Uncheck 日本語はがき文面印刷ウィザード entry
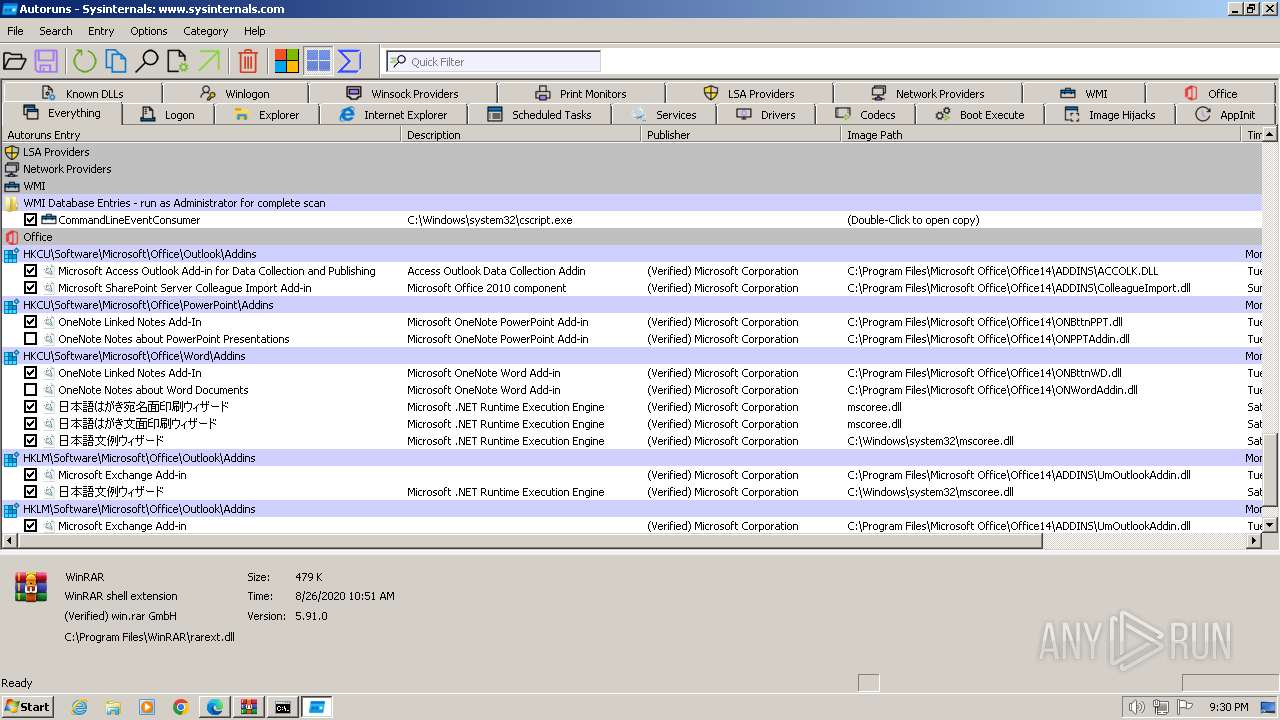 coord(31,424)
